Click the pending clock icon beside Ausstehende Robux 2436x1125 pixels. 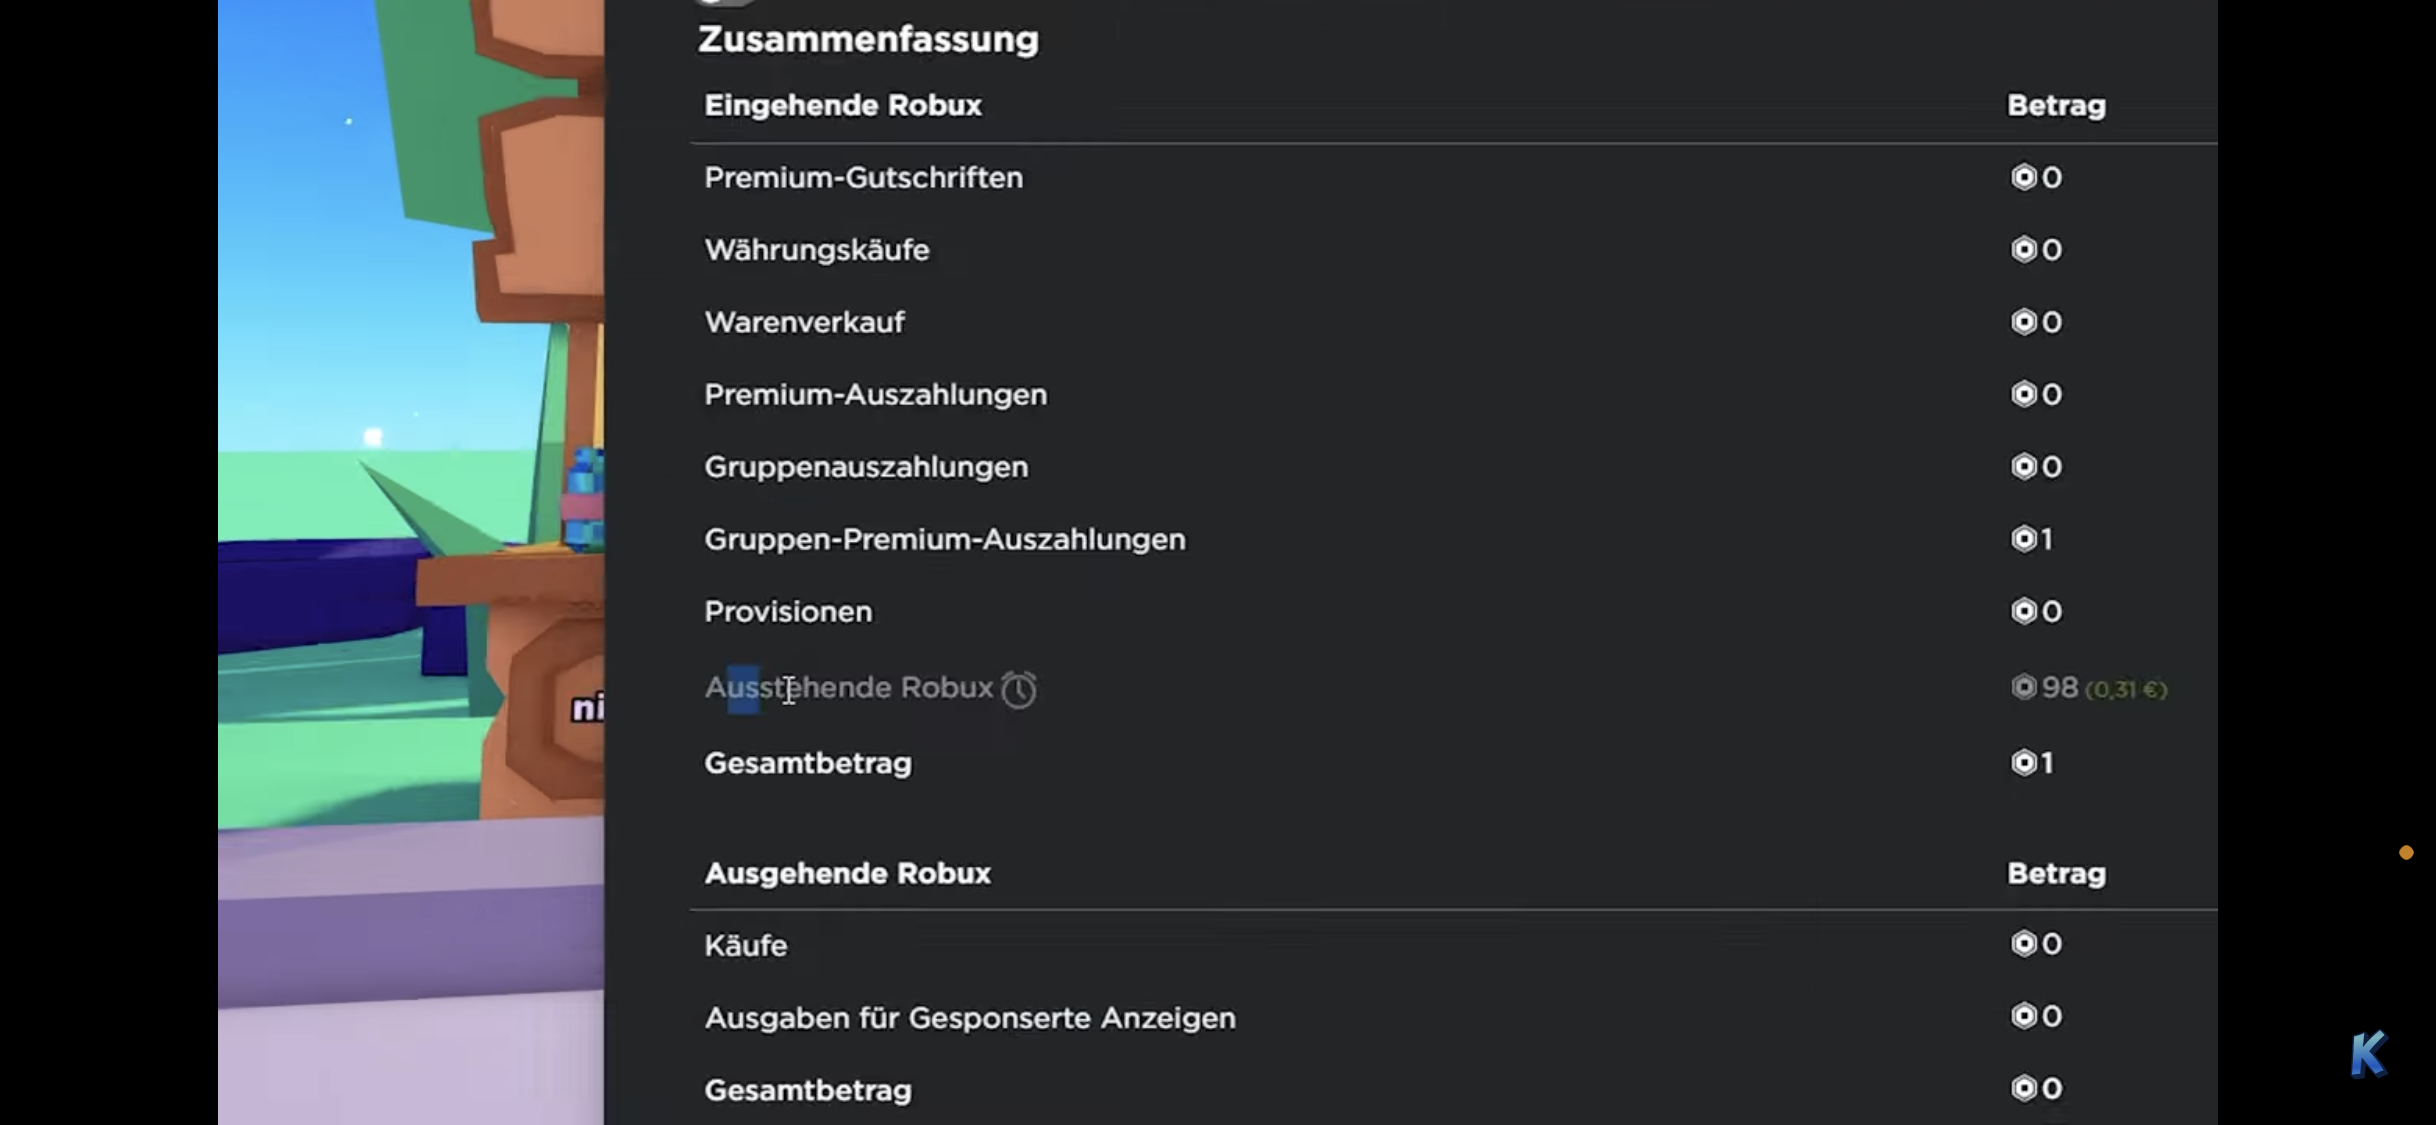(x=1018, y=688)
